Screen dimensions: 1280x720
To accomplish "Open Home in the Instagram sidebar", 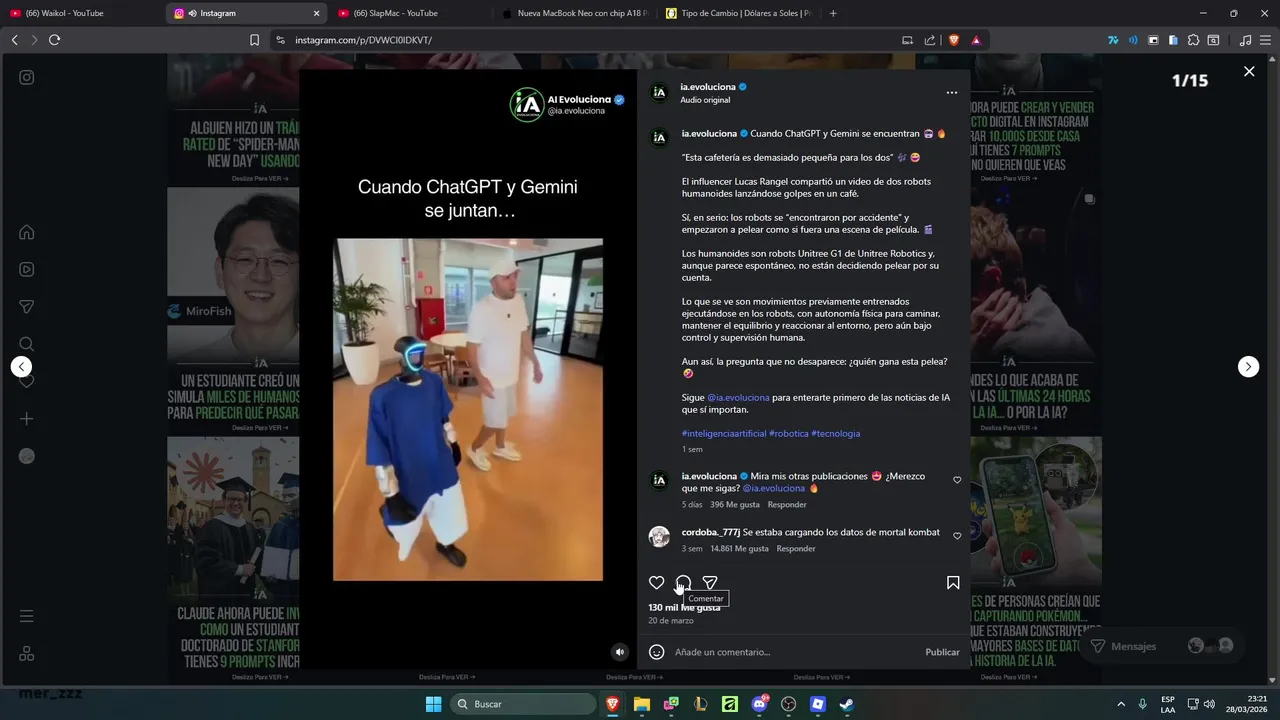I will [x=27, y=232].
